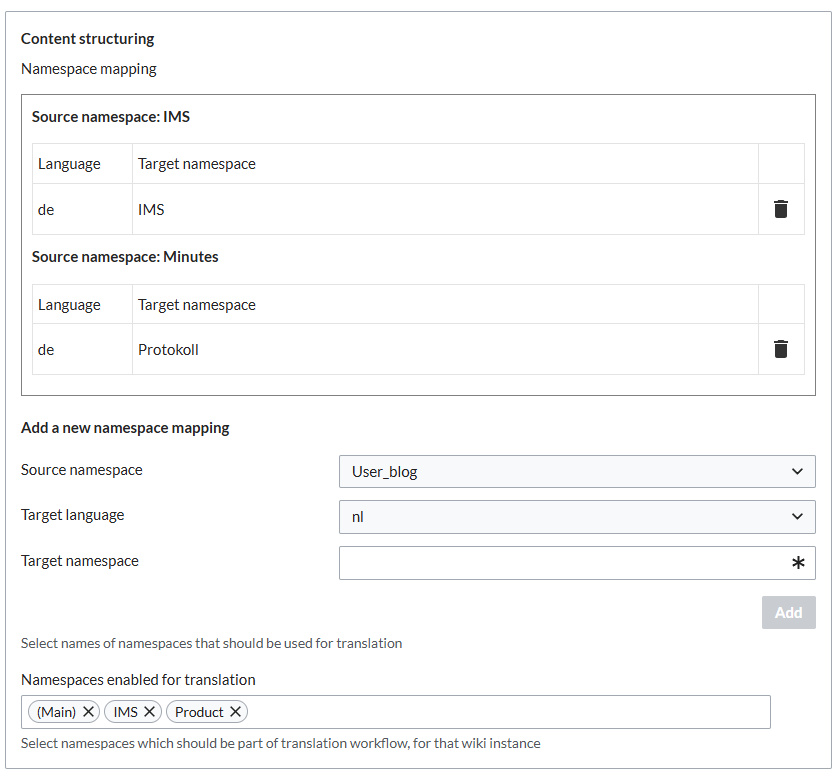
Task: Select the (Main) tag label
Action: [x=56, y=712]
